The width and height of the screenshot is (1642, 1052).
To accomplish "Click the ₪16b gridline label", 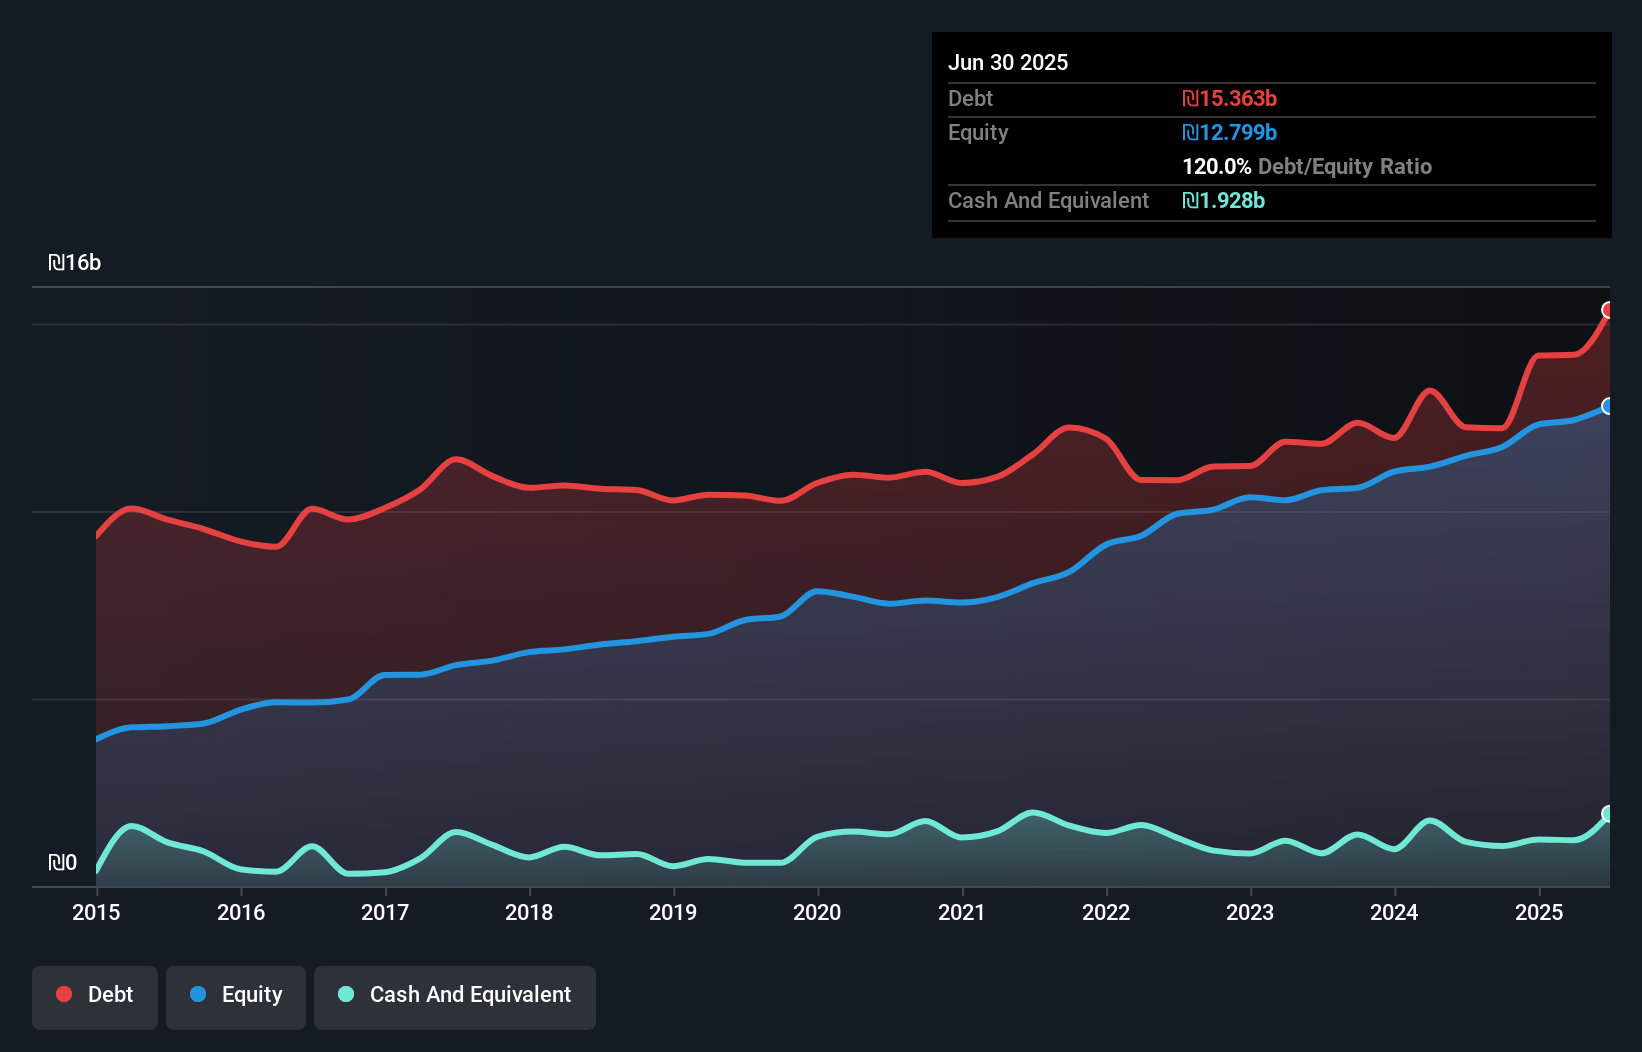I will pos(76,261).
